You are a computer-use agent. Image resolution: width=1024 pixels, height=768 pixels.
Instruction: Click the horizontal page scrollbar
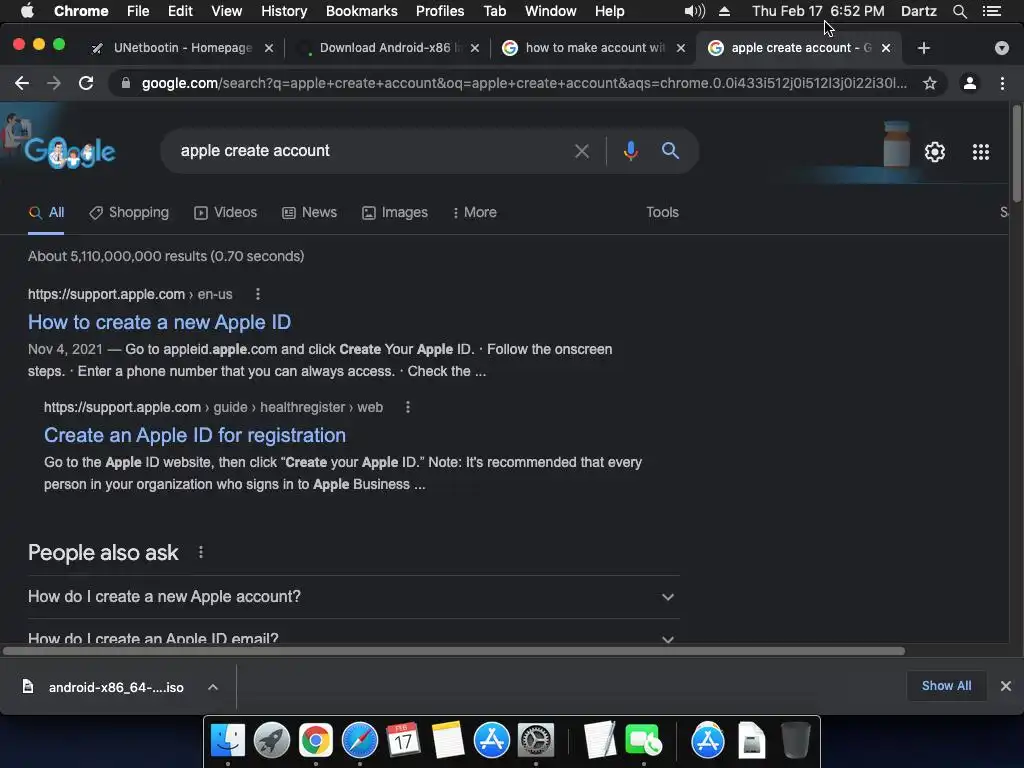pos(454,651)
